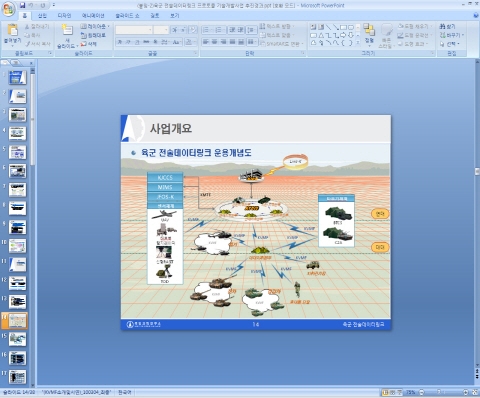Open the 삽입 (Insert) ribbon tab
Screen dimensions: 480x398
tap(42, 15)
